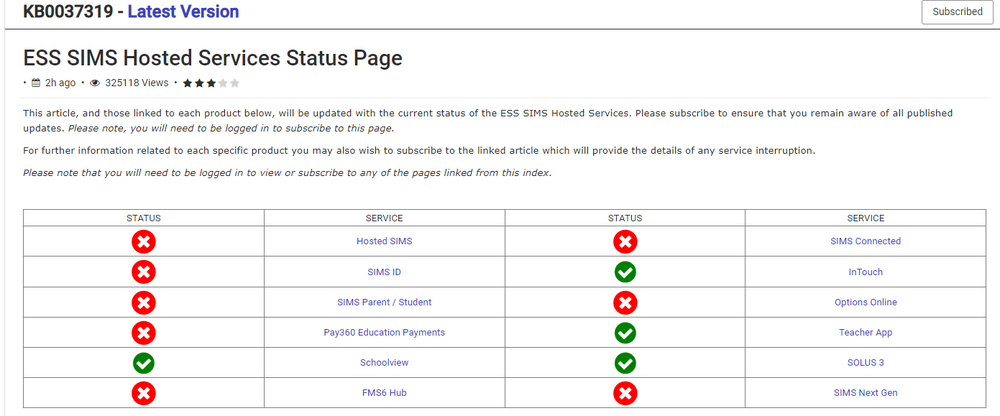The image size is (1000, 416).
Task: Click the green check status icon for SOLUS 3
Action: 625,362
